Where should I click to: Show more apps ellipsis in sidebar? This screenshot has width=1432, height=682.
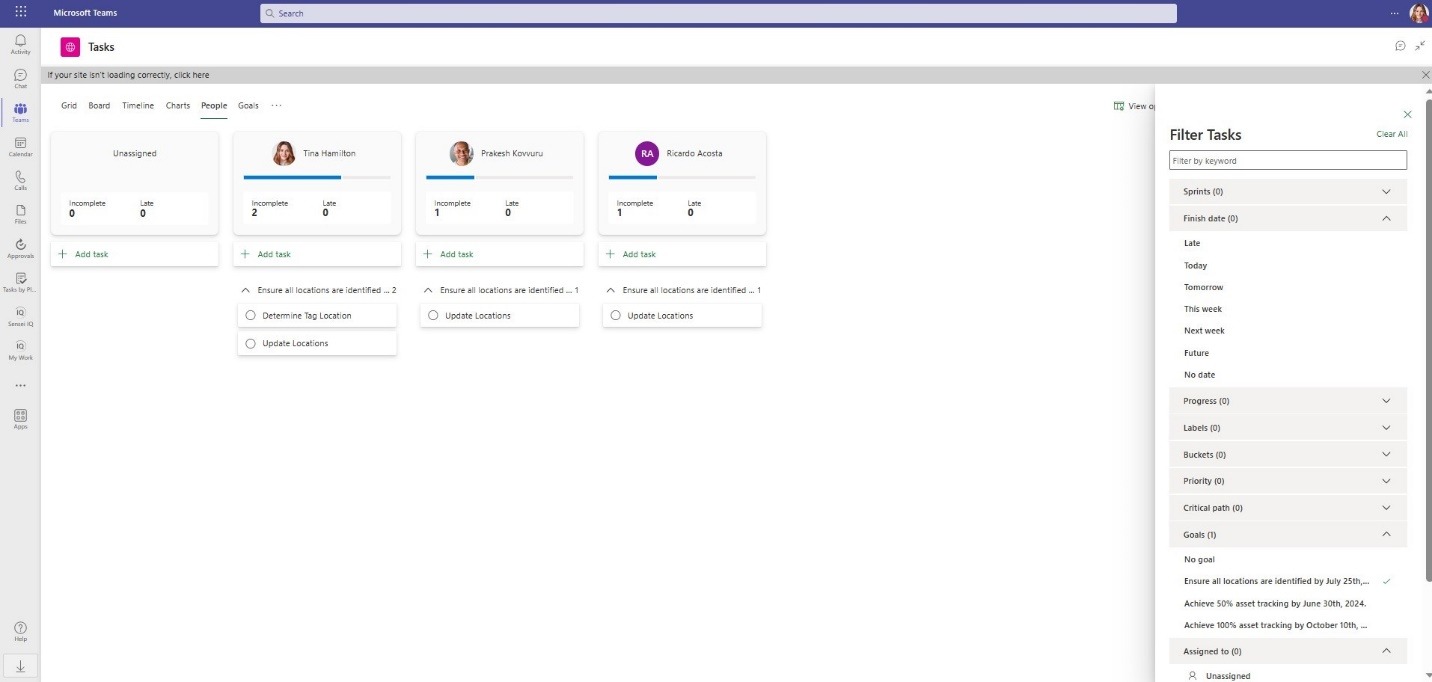click(20, 385)
